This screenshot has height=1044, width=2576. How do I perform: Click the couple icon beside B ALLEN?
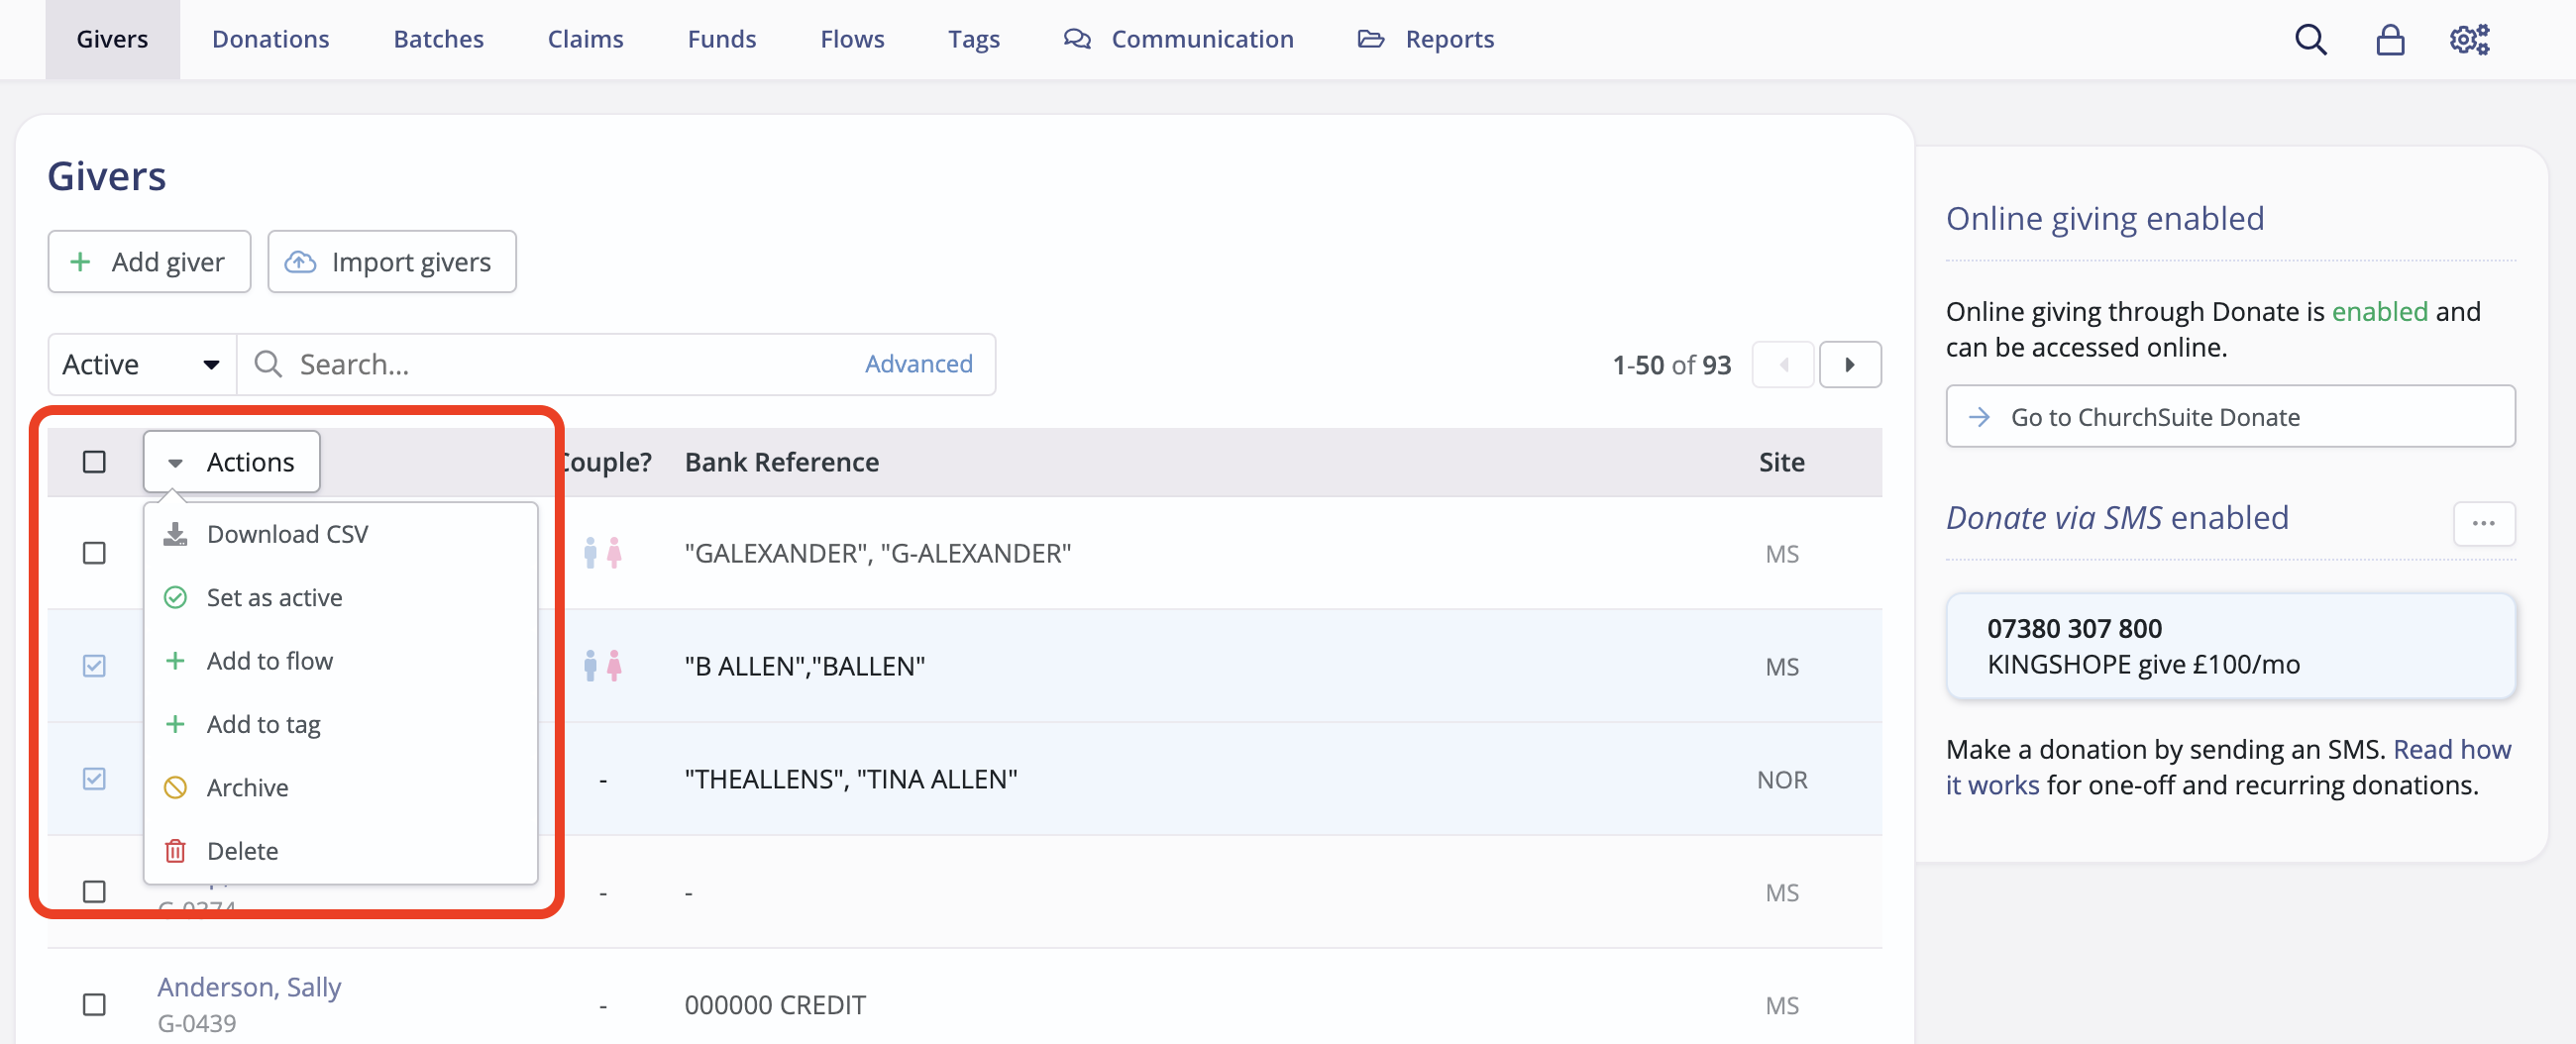click(x=602, y=665)
